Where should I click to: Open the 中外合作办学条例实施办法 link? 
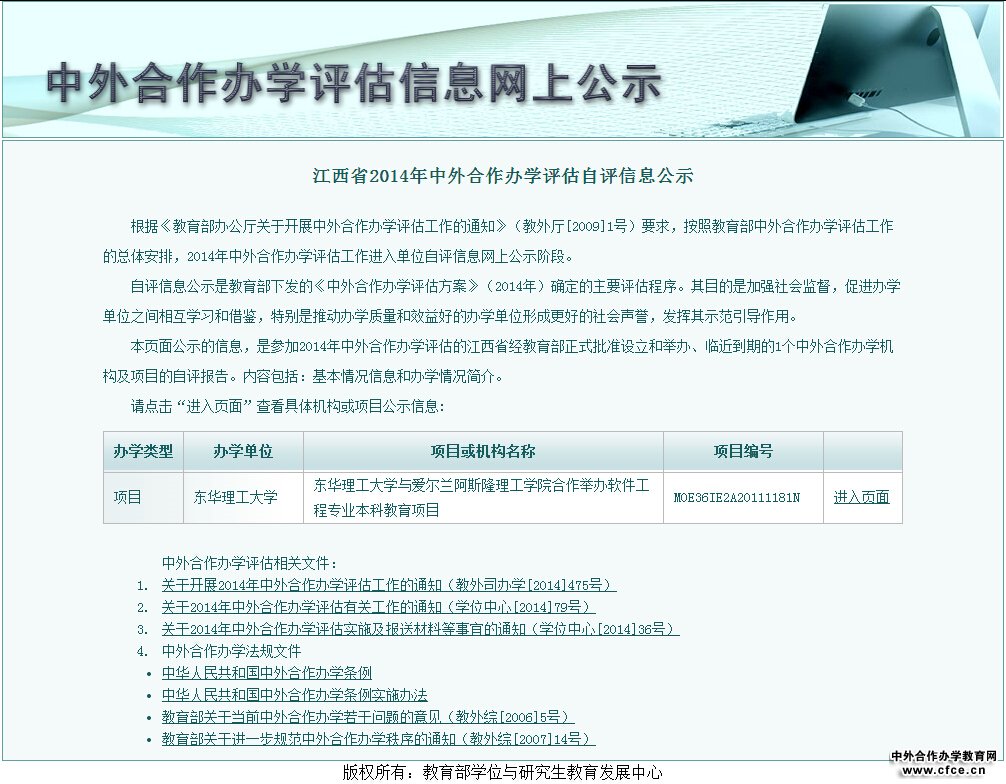(x=294, y=695)
